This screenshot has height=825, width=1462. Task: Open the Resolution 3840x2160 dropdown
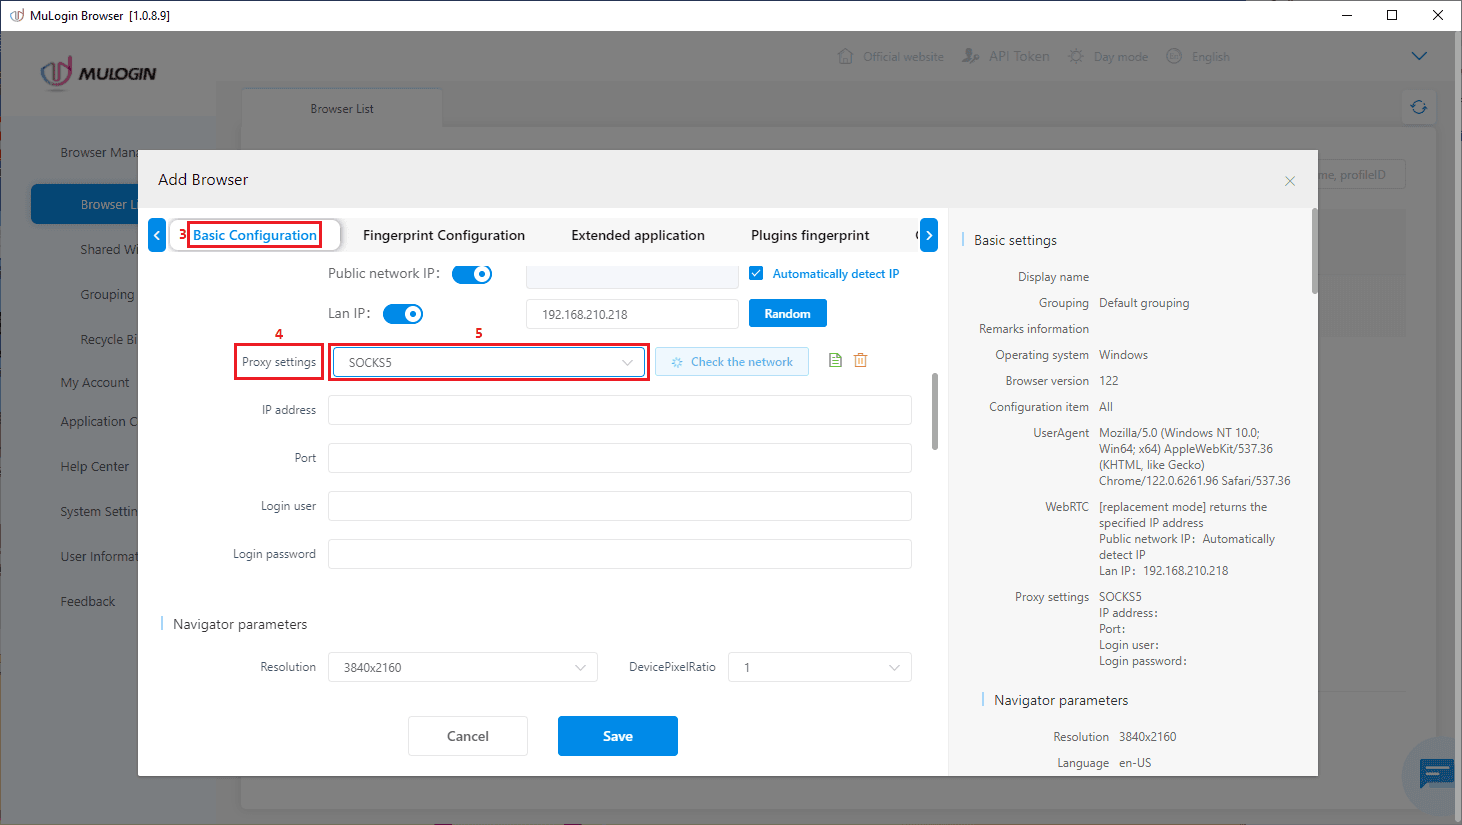[x=463, y=667]
